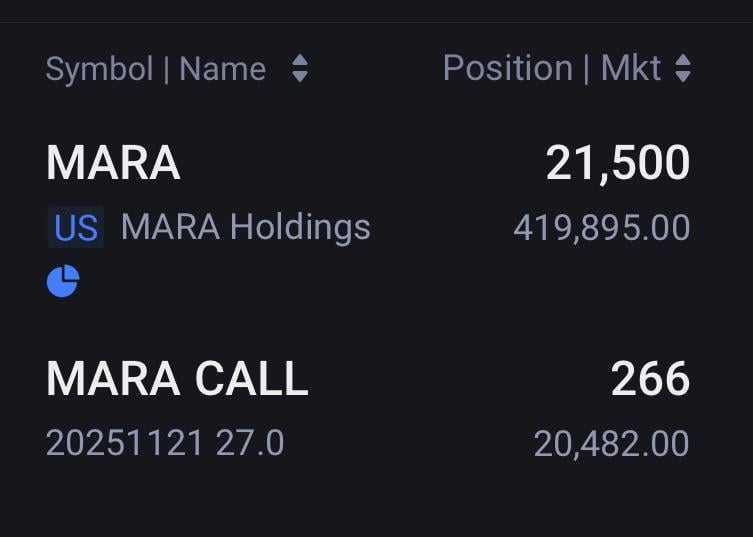The height and width of the screenshot is (537, 753).
Task: Click the word CALL in option row
Action: click(x=251, y=379)
